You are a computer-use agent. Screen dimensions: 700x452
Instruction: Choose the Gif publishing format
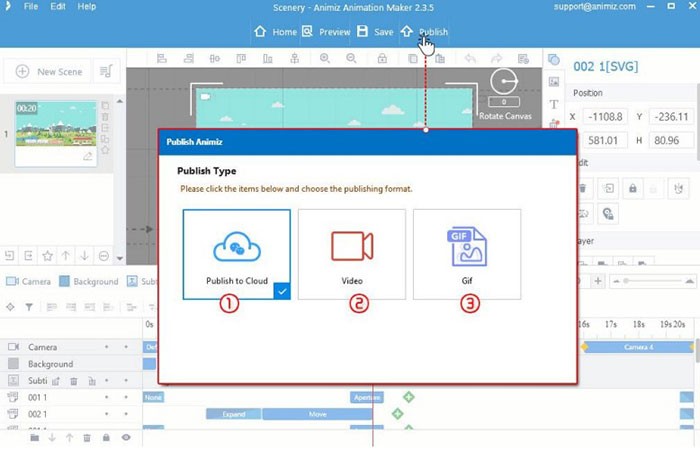[x=467, y=254]
